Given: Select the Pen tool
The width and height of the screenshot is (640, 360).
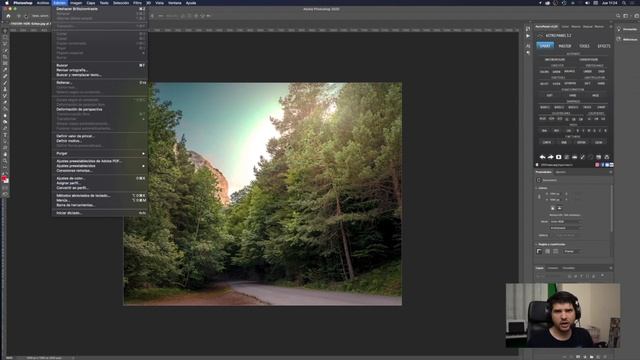Looking at the screenshot, I should pos(5,128).
